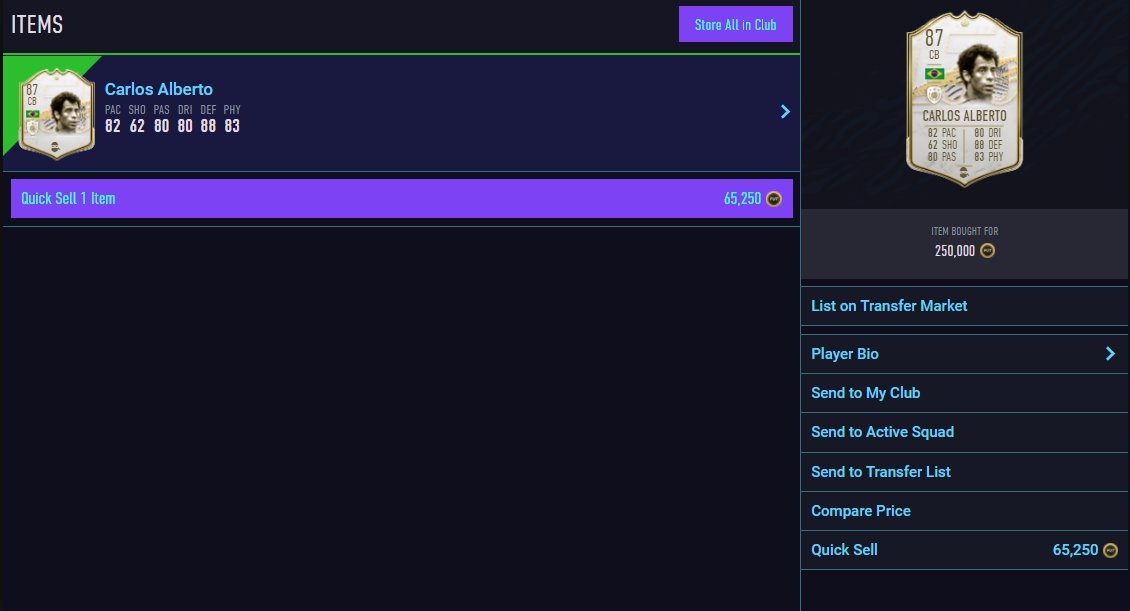Screen dimensions: 1130x611
Task: Click Quick Sell in the side panel
Action: click(964, 550)
